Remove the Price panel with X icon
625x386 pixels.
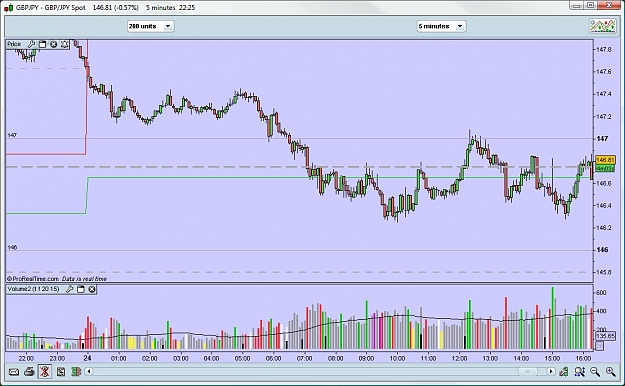[x=53, y=44]
